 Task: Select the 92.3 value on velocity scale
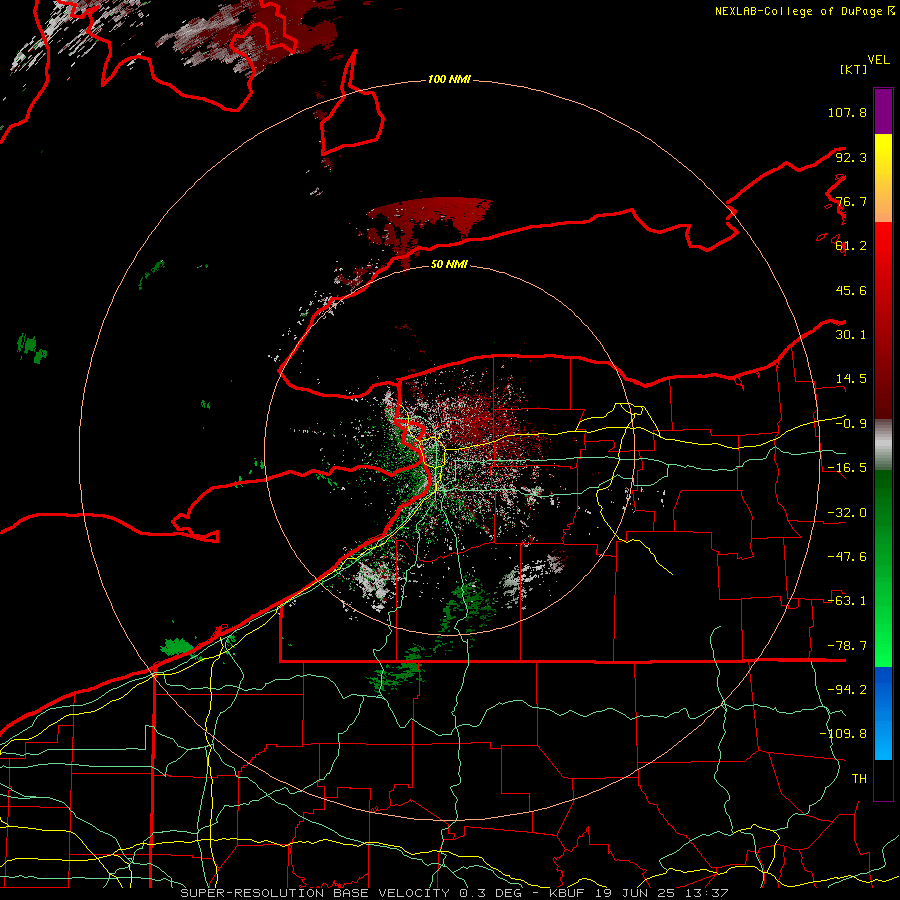click(x=851, y=157)
